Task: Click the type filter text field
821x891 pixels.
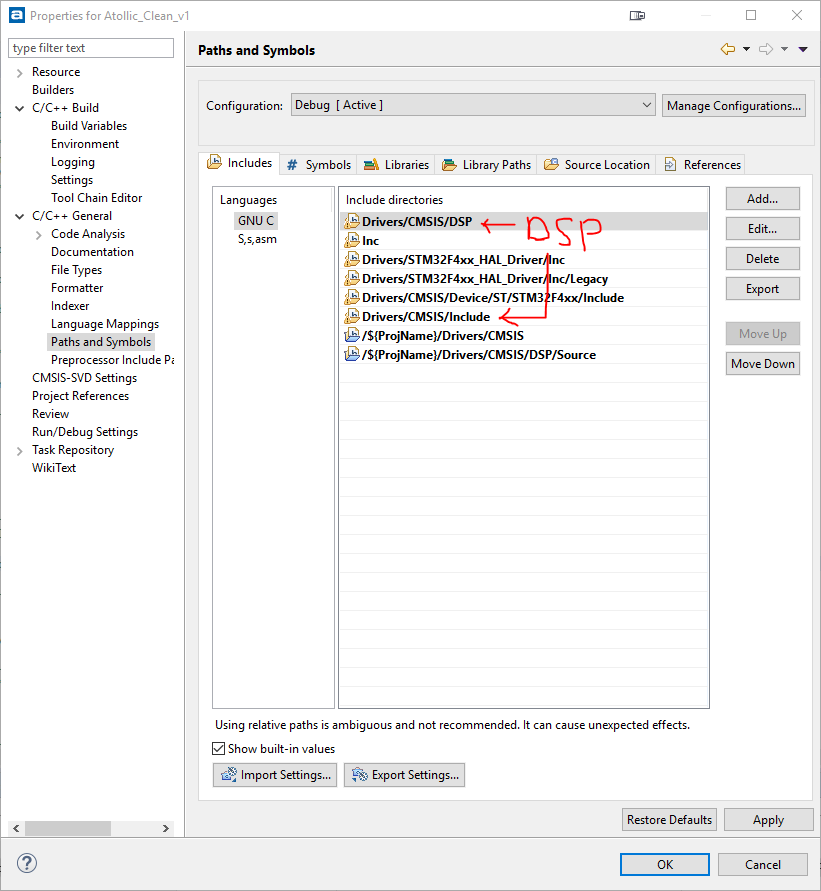Action: click(x=90, y=48)
